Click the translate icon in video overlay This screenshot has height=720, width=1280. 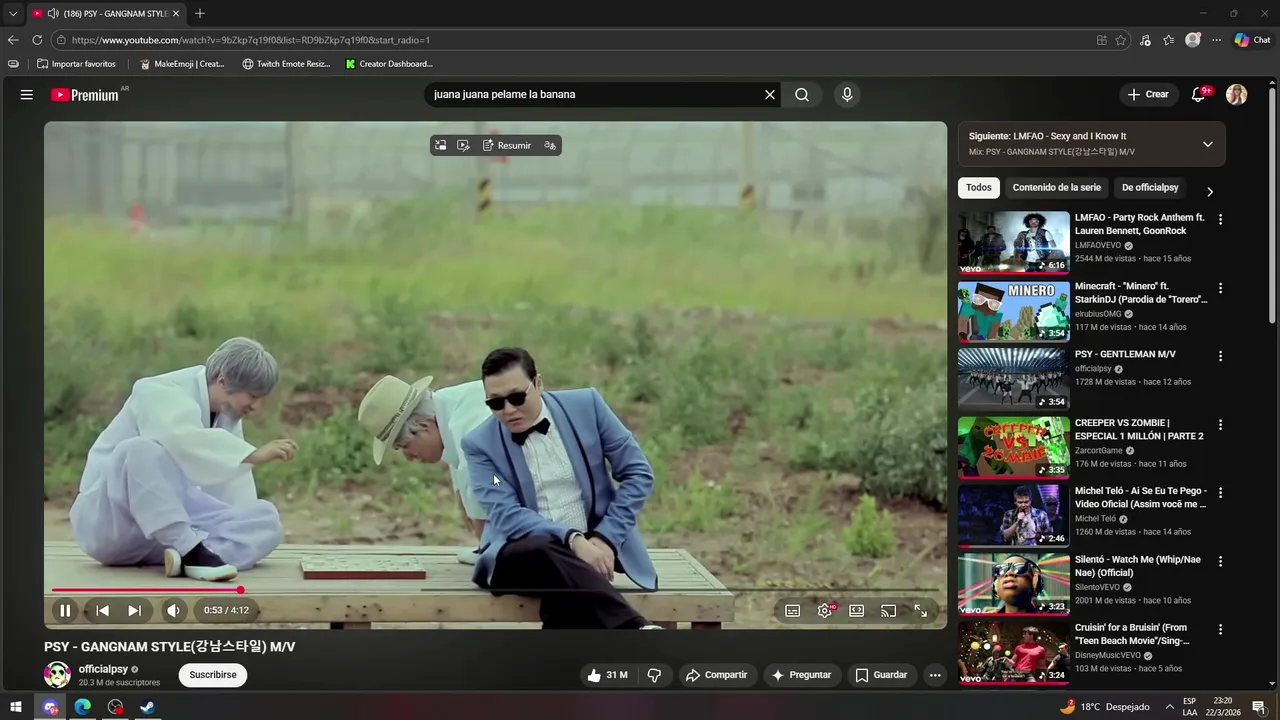click(550, 145)
